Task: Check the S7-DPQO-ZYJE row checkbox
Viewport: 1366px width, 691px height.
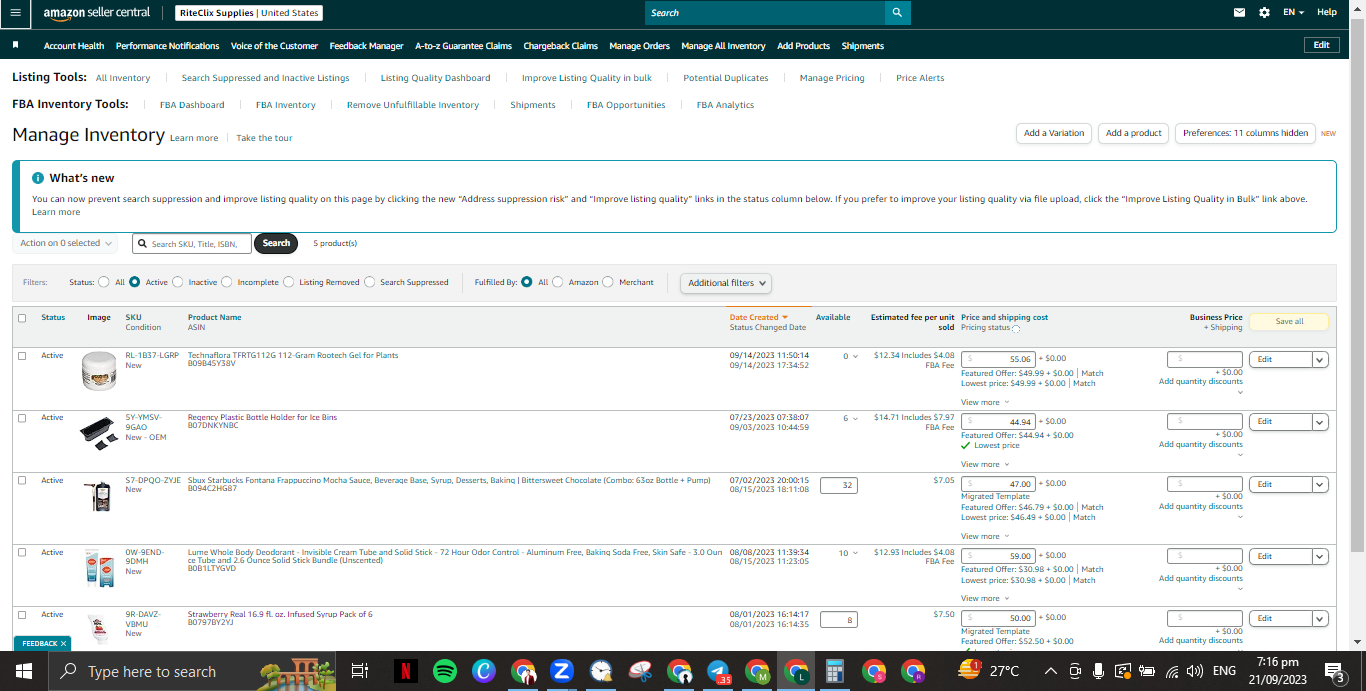Action: 22,481
